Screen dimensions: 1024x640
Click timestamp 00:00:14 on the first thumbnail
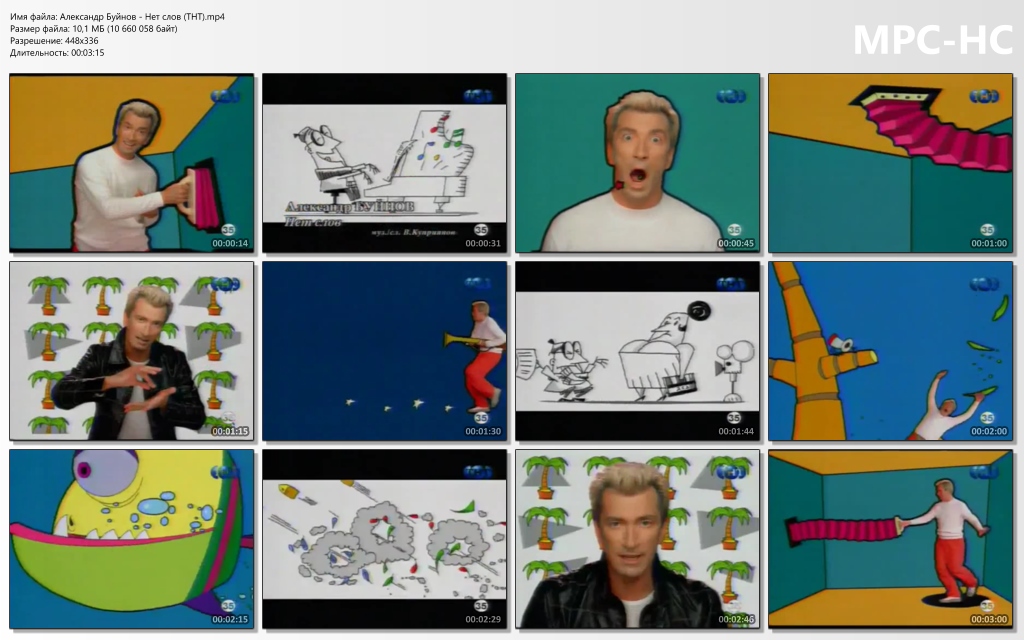pos(230,244)
